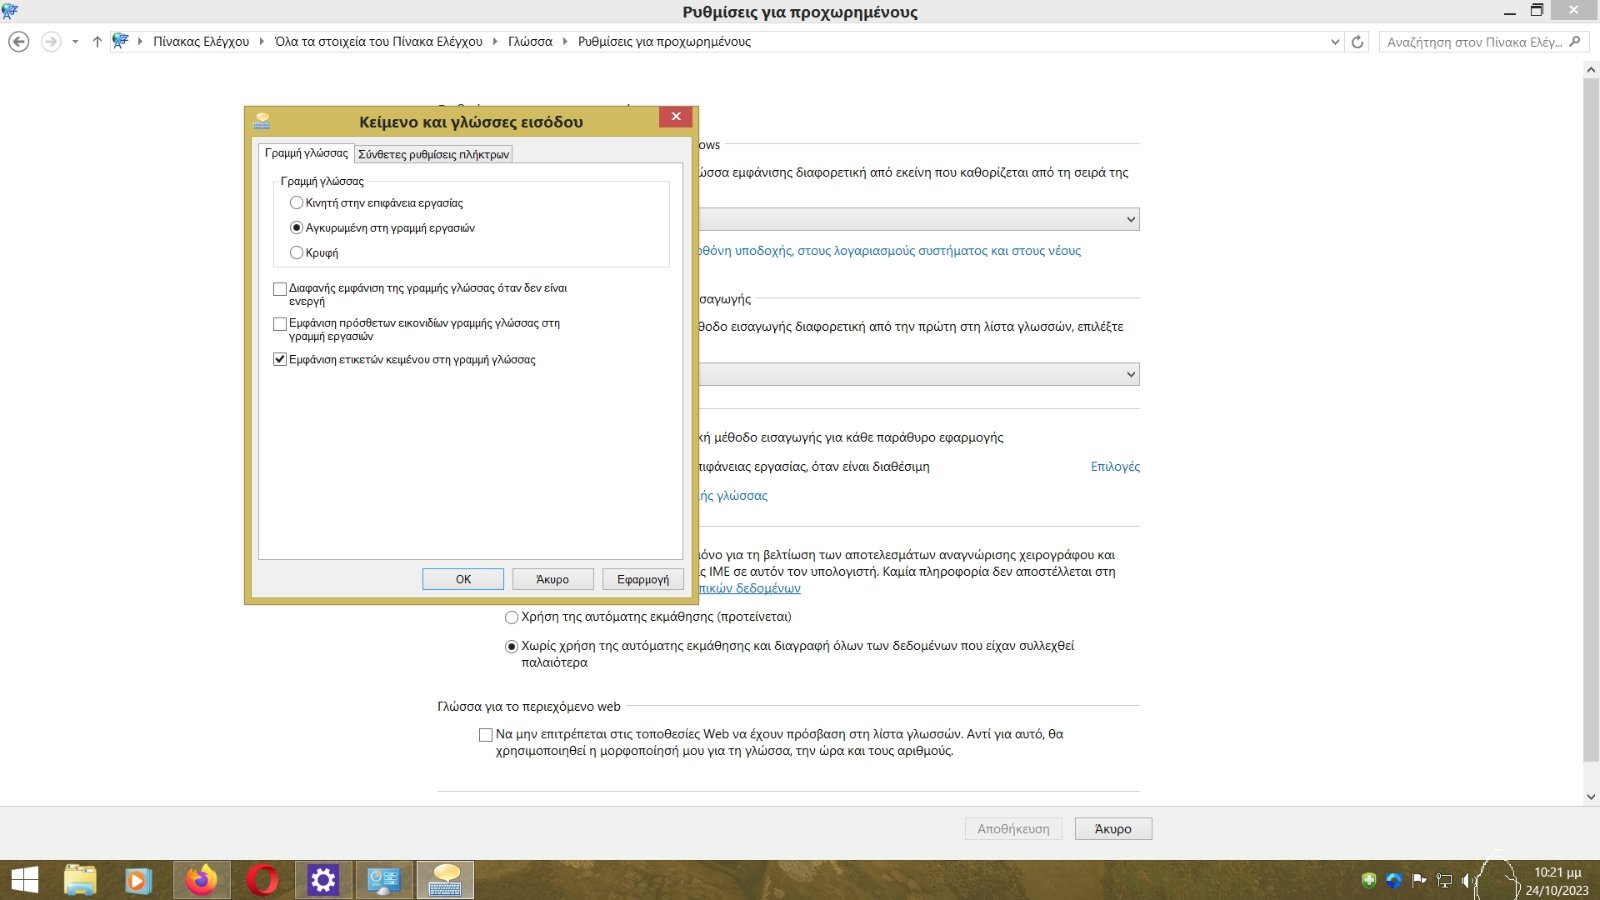Image resolution: width=1600 pixels, height=900 pixels.
Task: Switch to Γραμμή γλώσσας tab
Action: tap(306, 153)
